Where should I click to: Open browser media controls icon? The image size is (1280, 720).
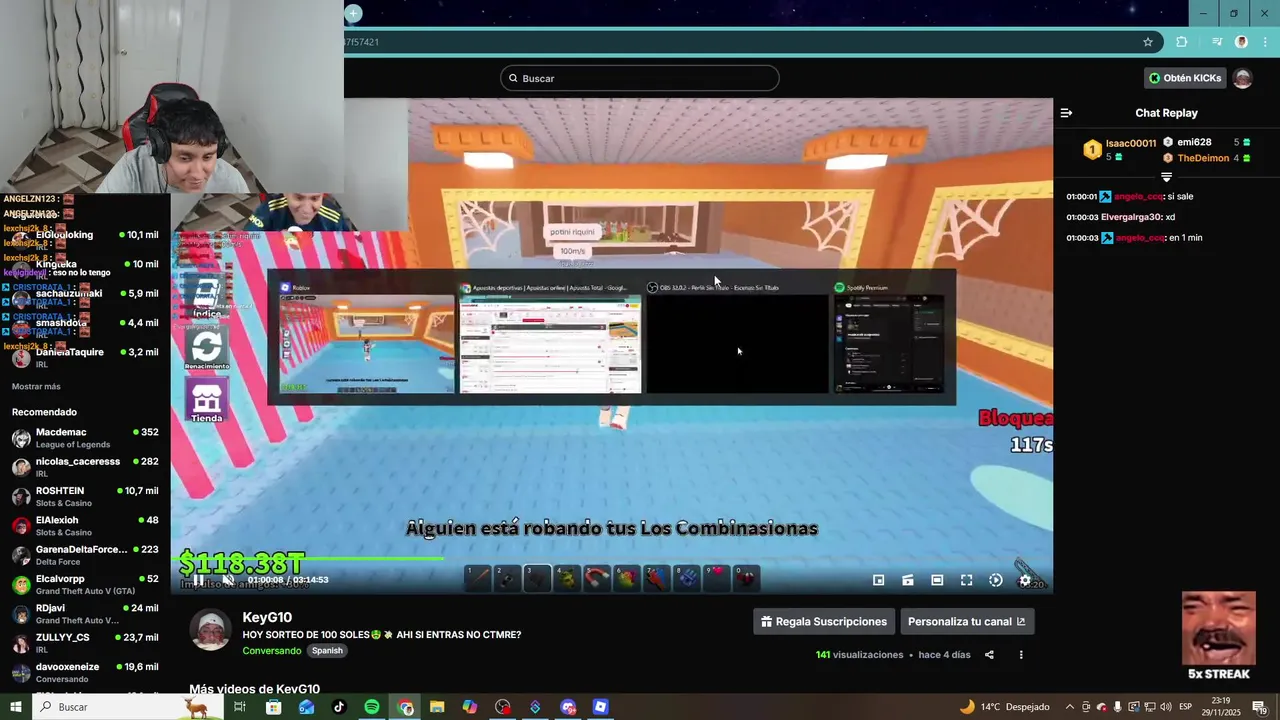coord(1217,42)
